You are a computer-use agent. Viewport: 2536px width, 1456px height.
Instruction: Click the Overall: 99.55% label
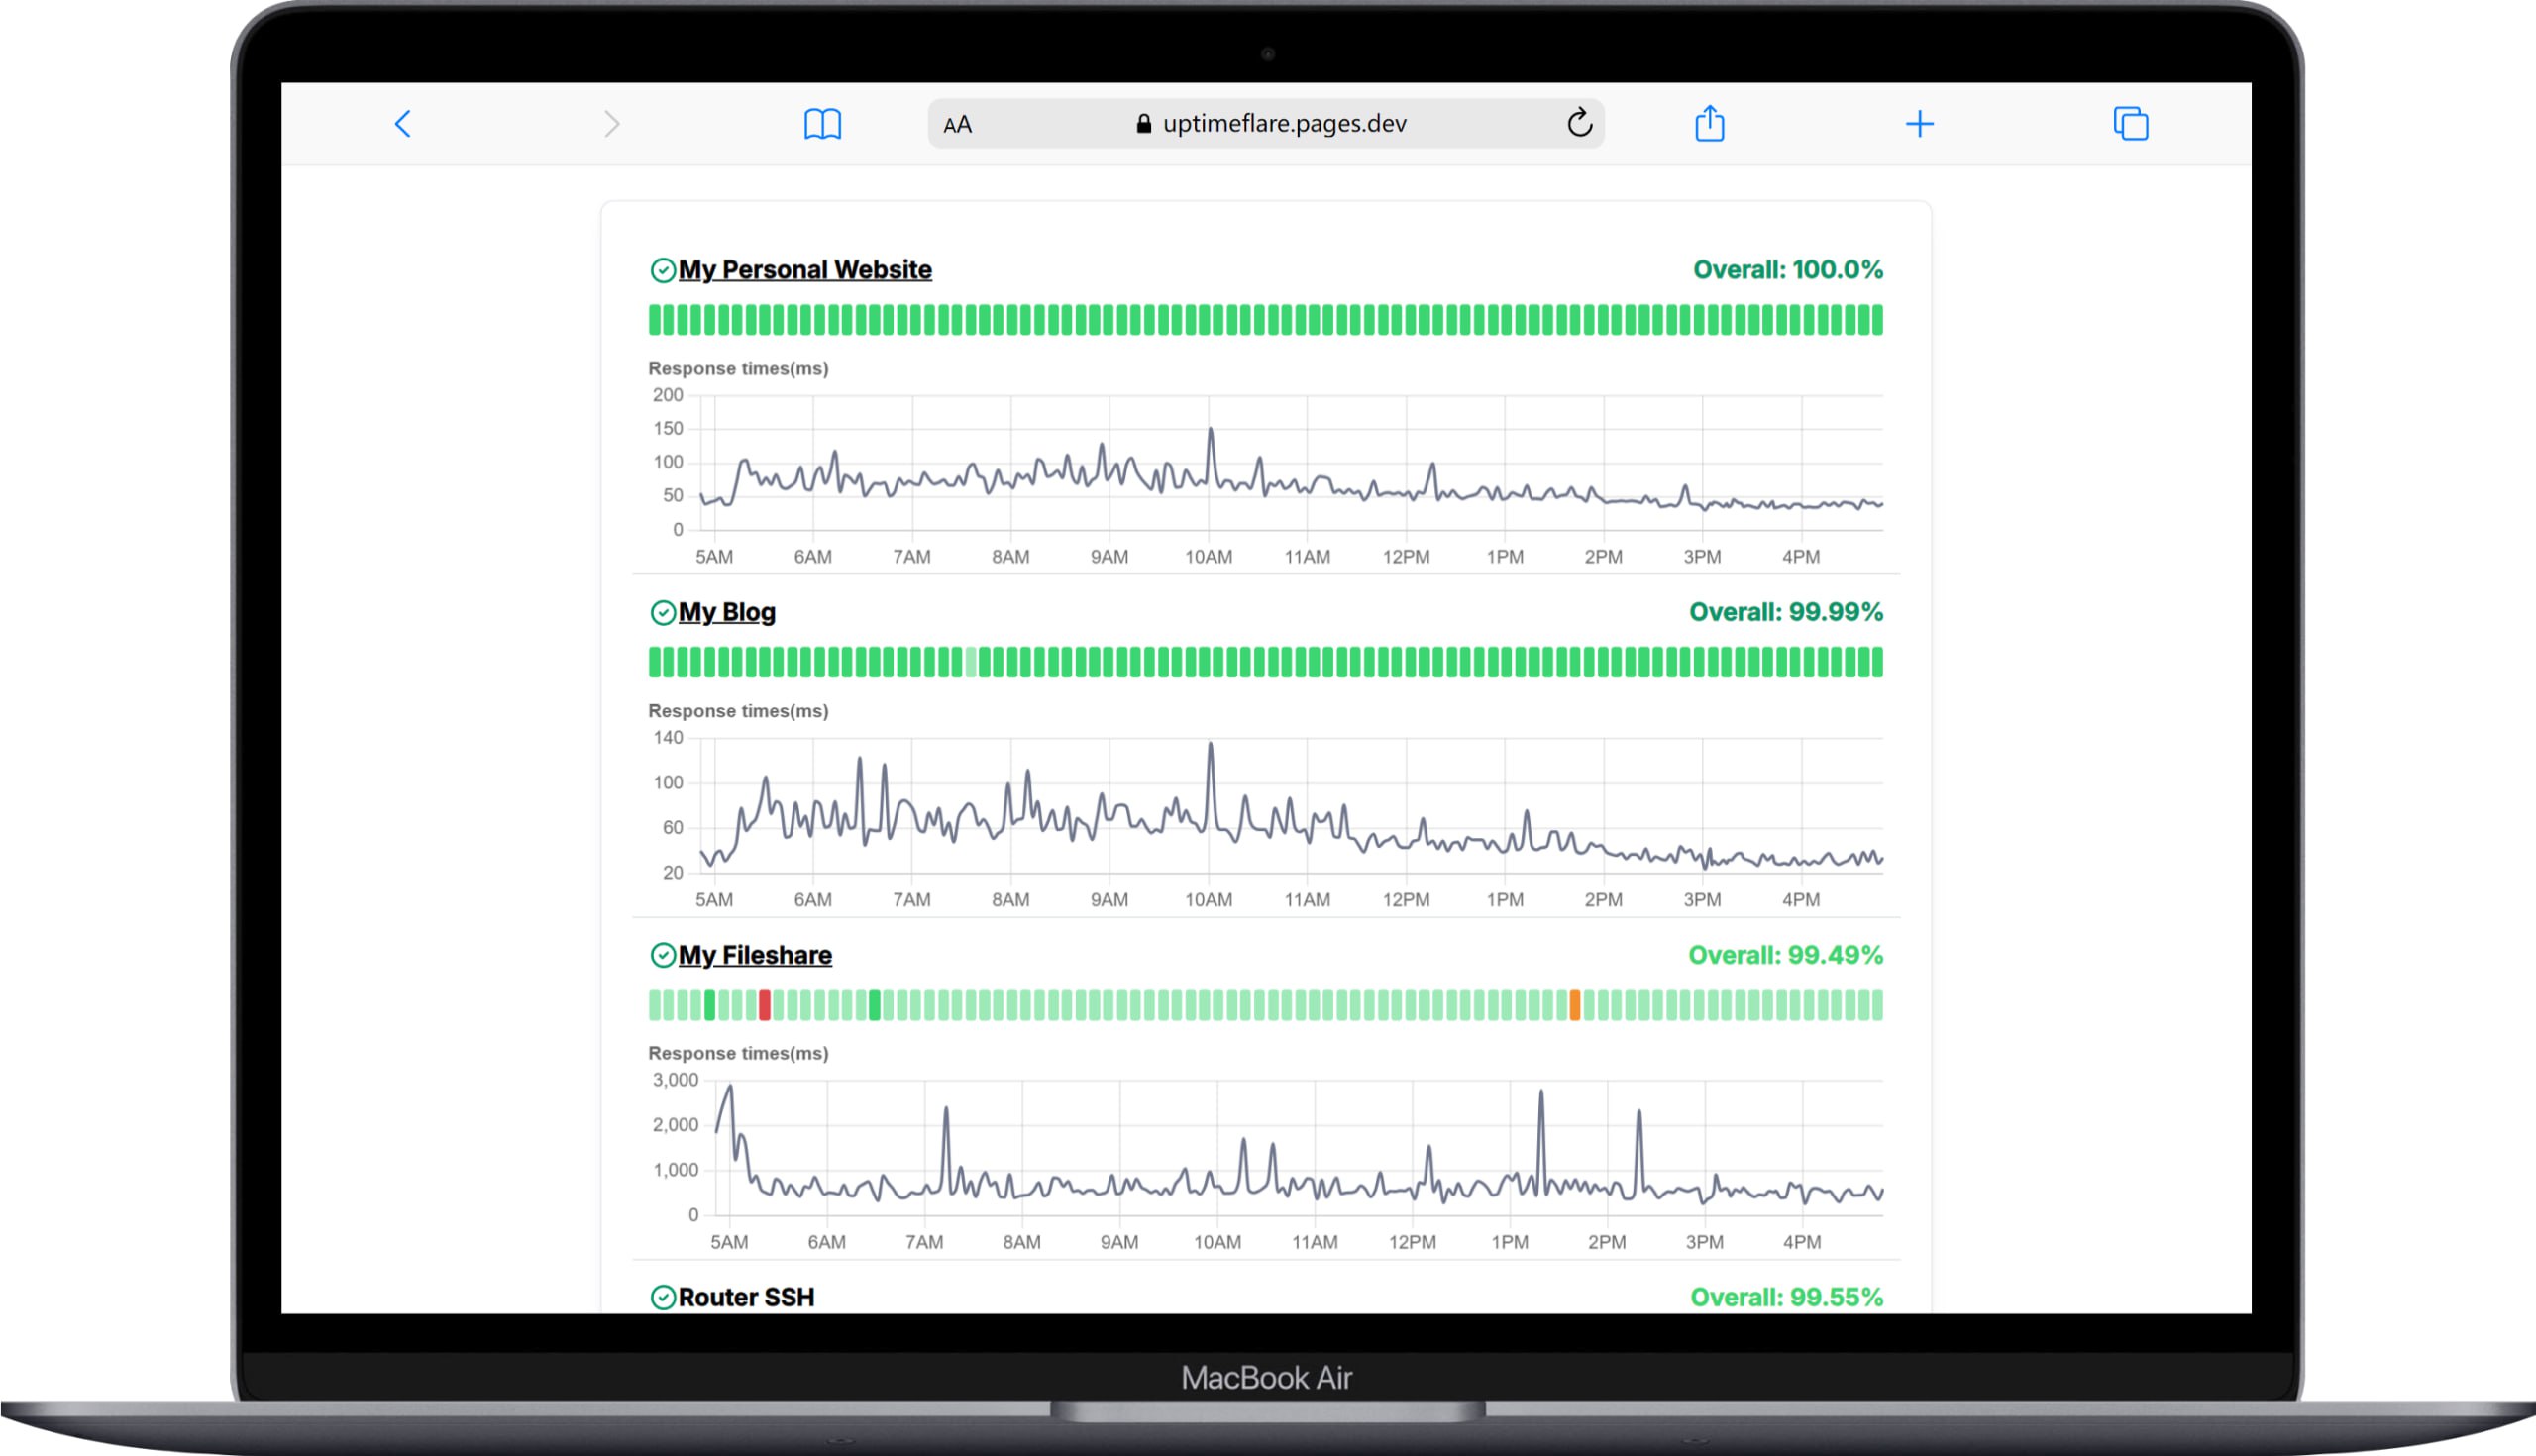[1786, 1297]
